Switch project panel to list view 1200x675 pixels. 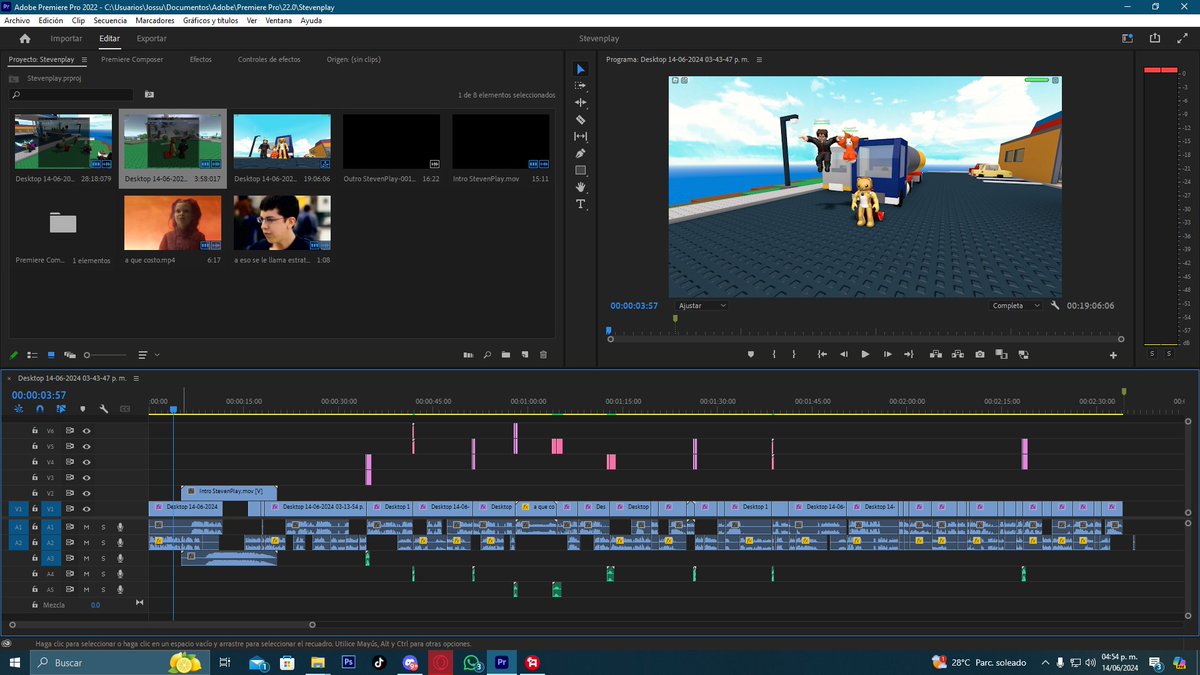(x=33, y=355)
